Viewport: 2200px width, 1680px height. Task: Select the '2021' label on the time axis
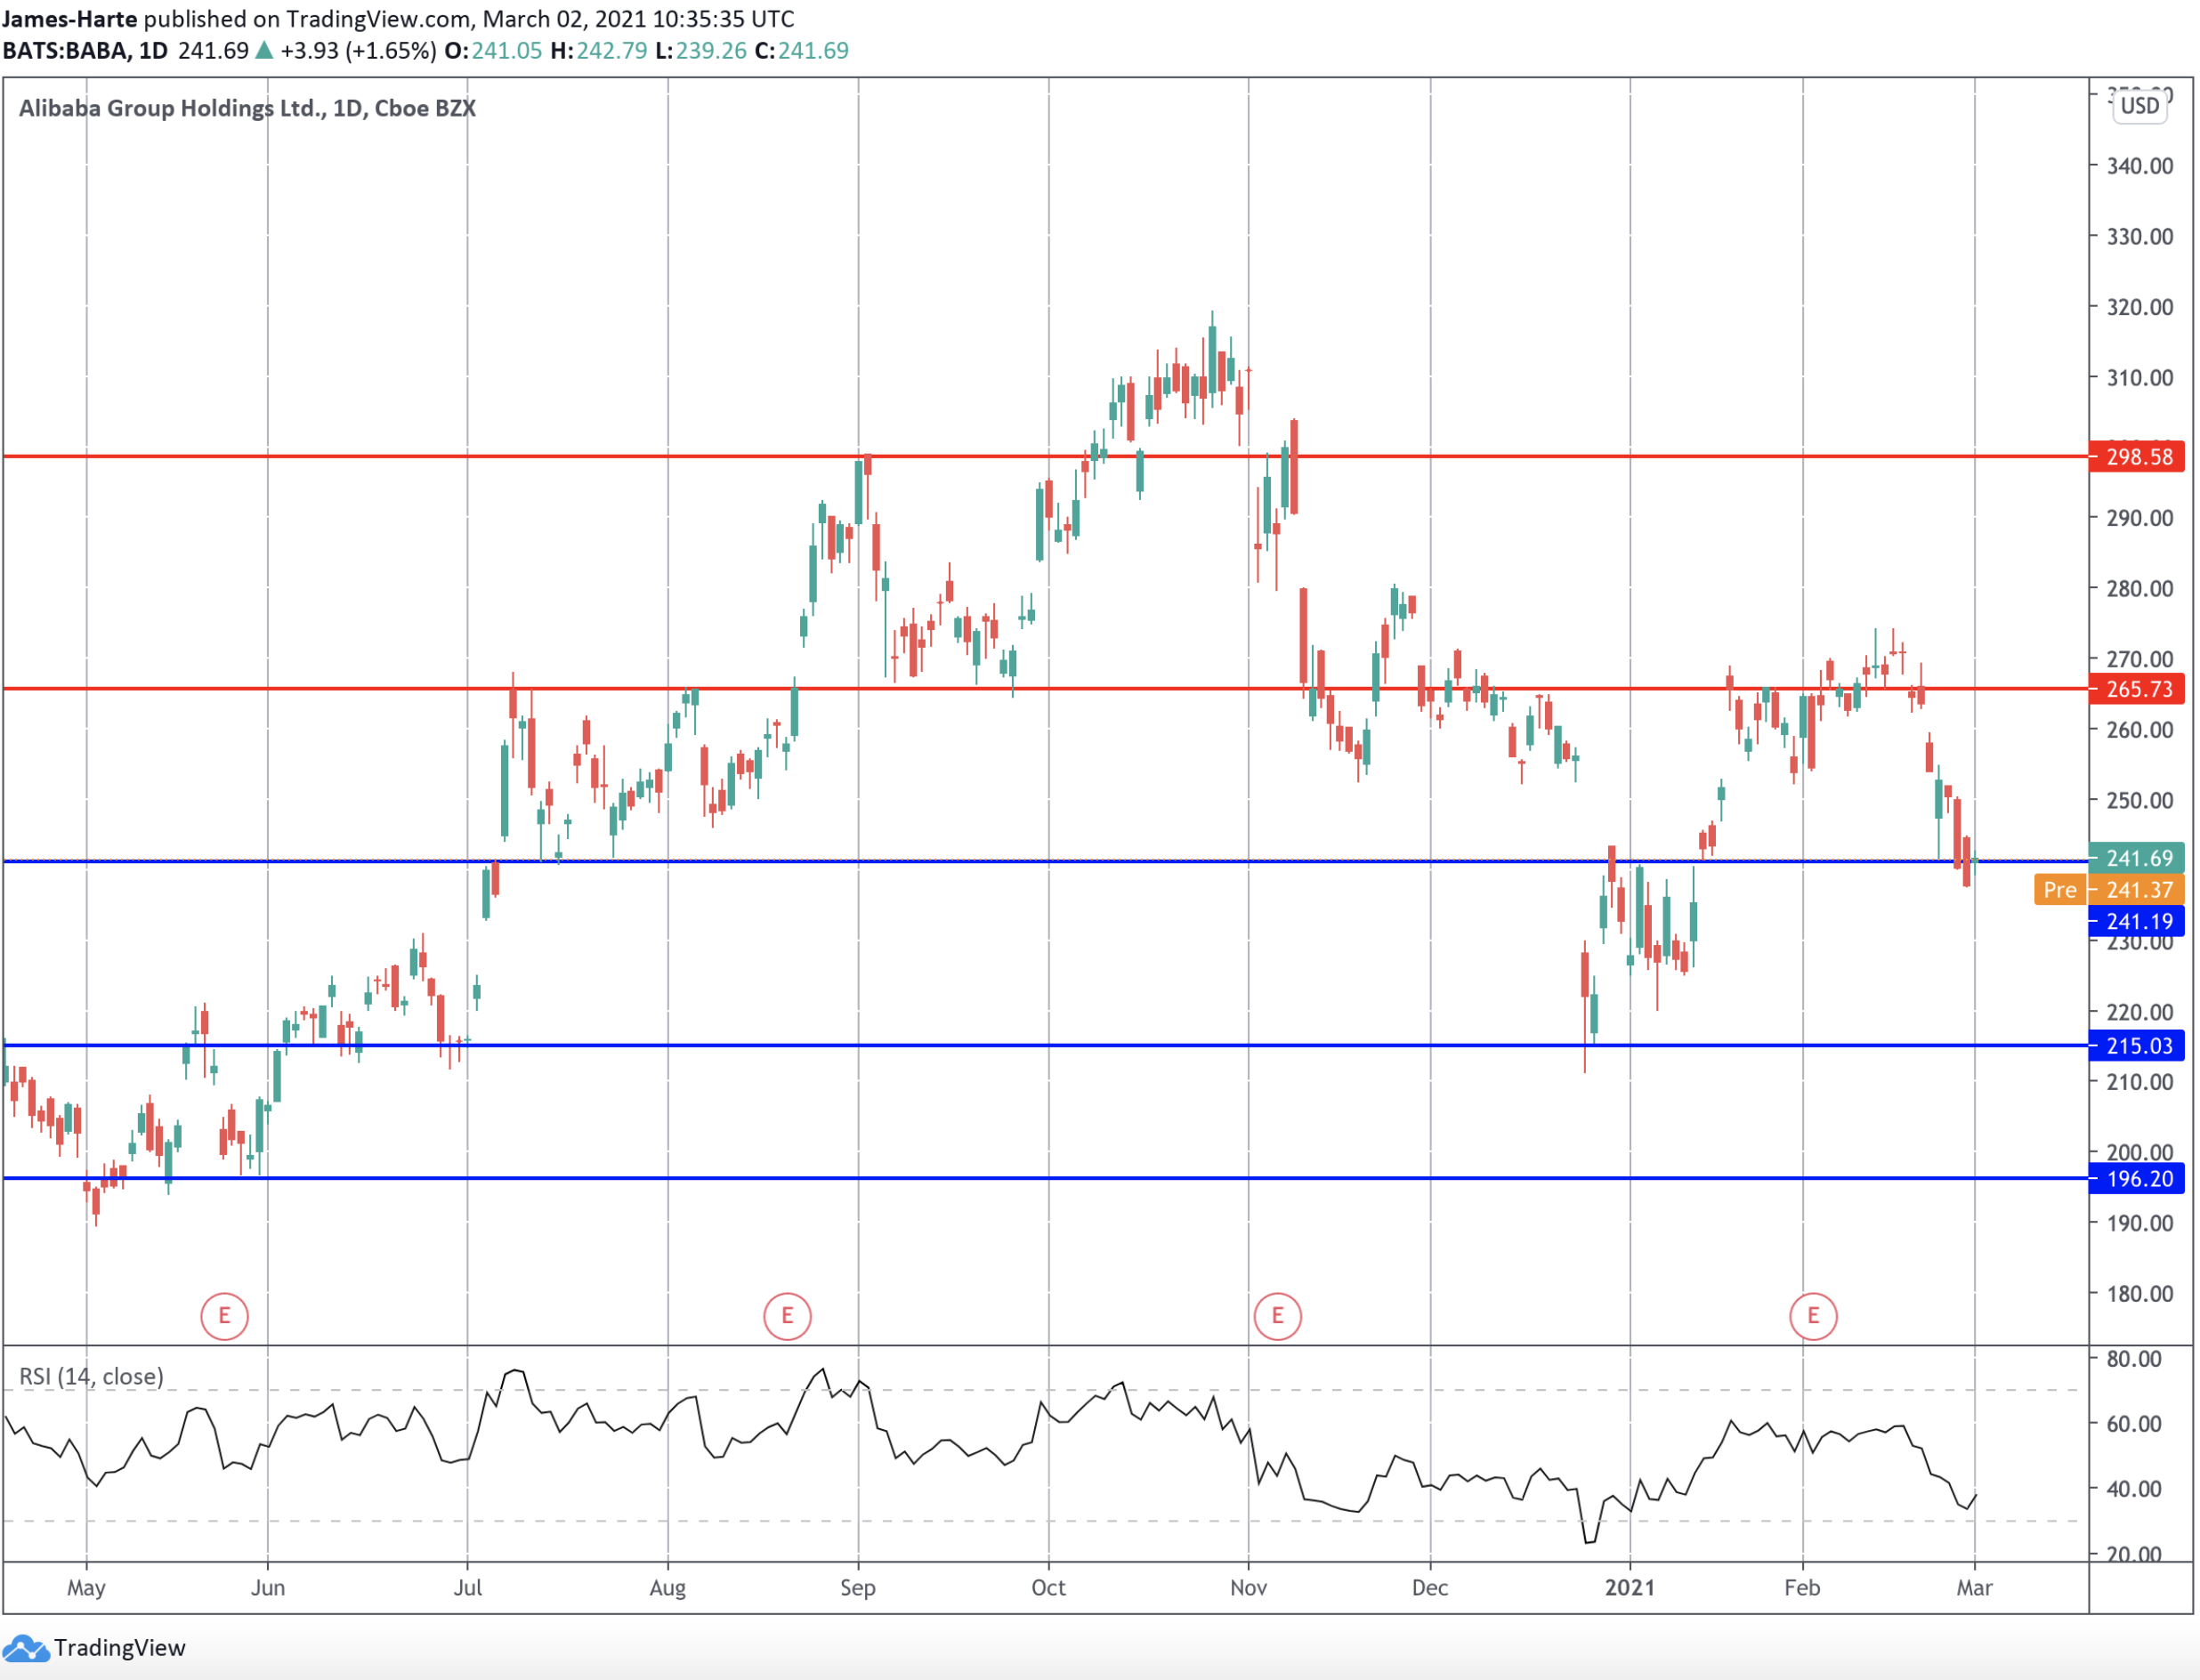[1632, 1588]
